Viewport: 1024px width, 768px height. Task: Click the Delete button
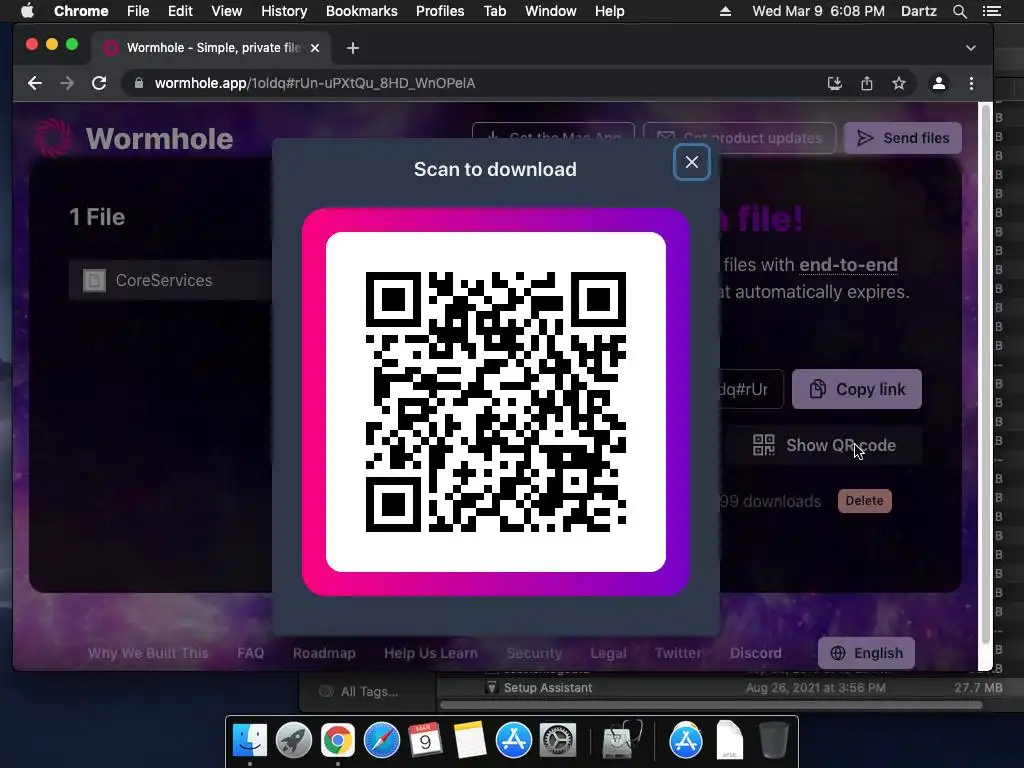(x=865, y=501)
